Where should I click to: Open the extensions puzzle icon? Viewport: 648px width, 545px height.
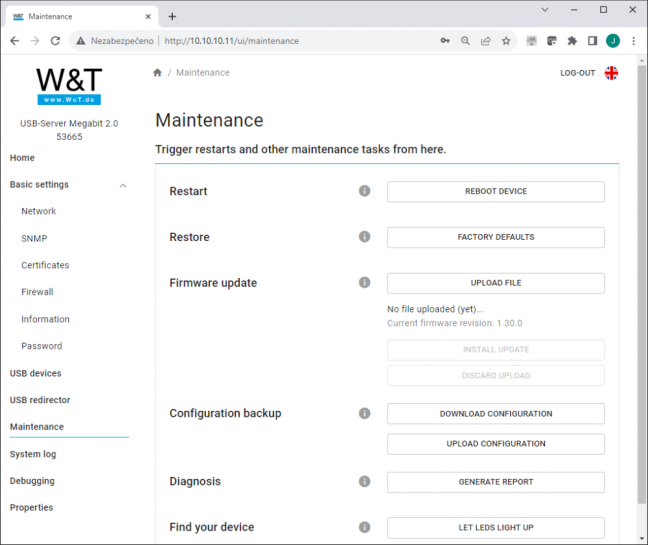[572, 40]
